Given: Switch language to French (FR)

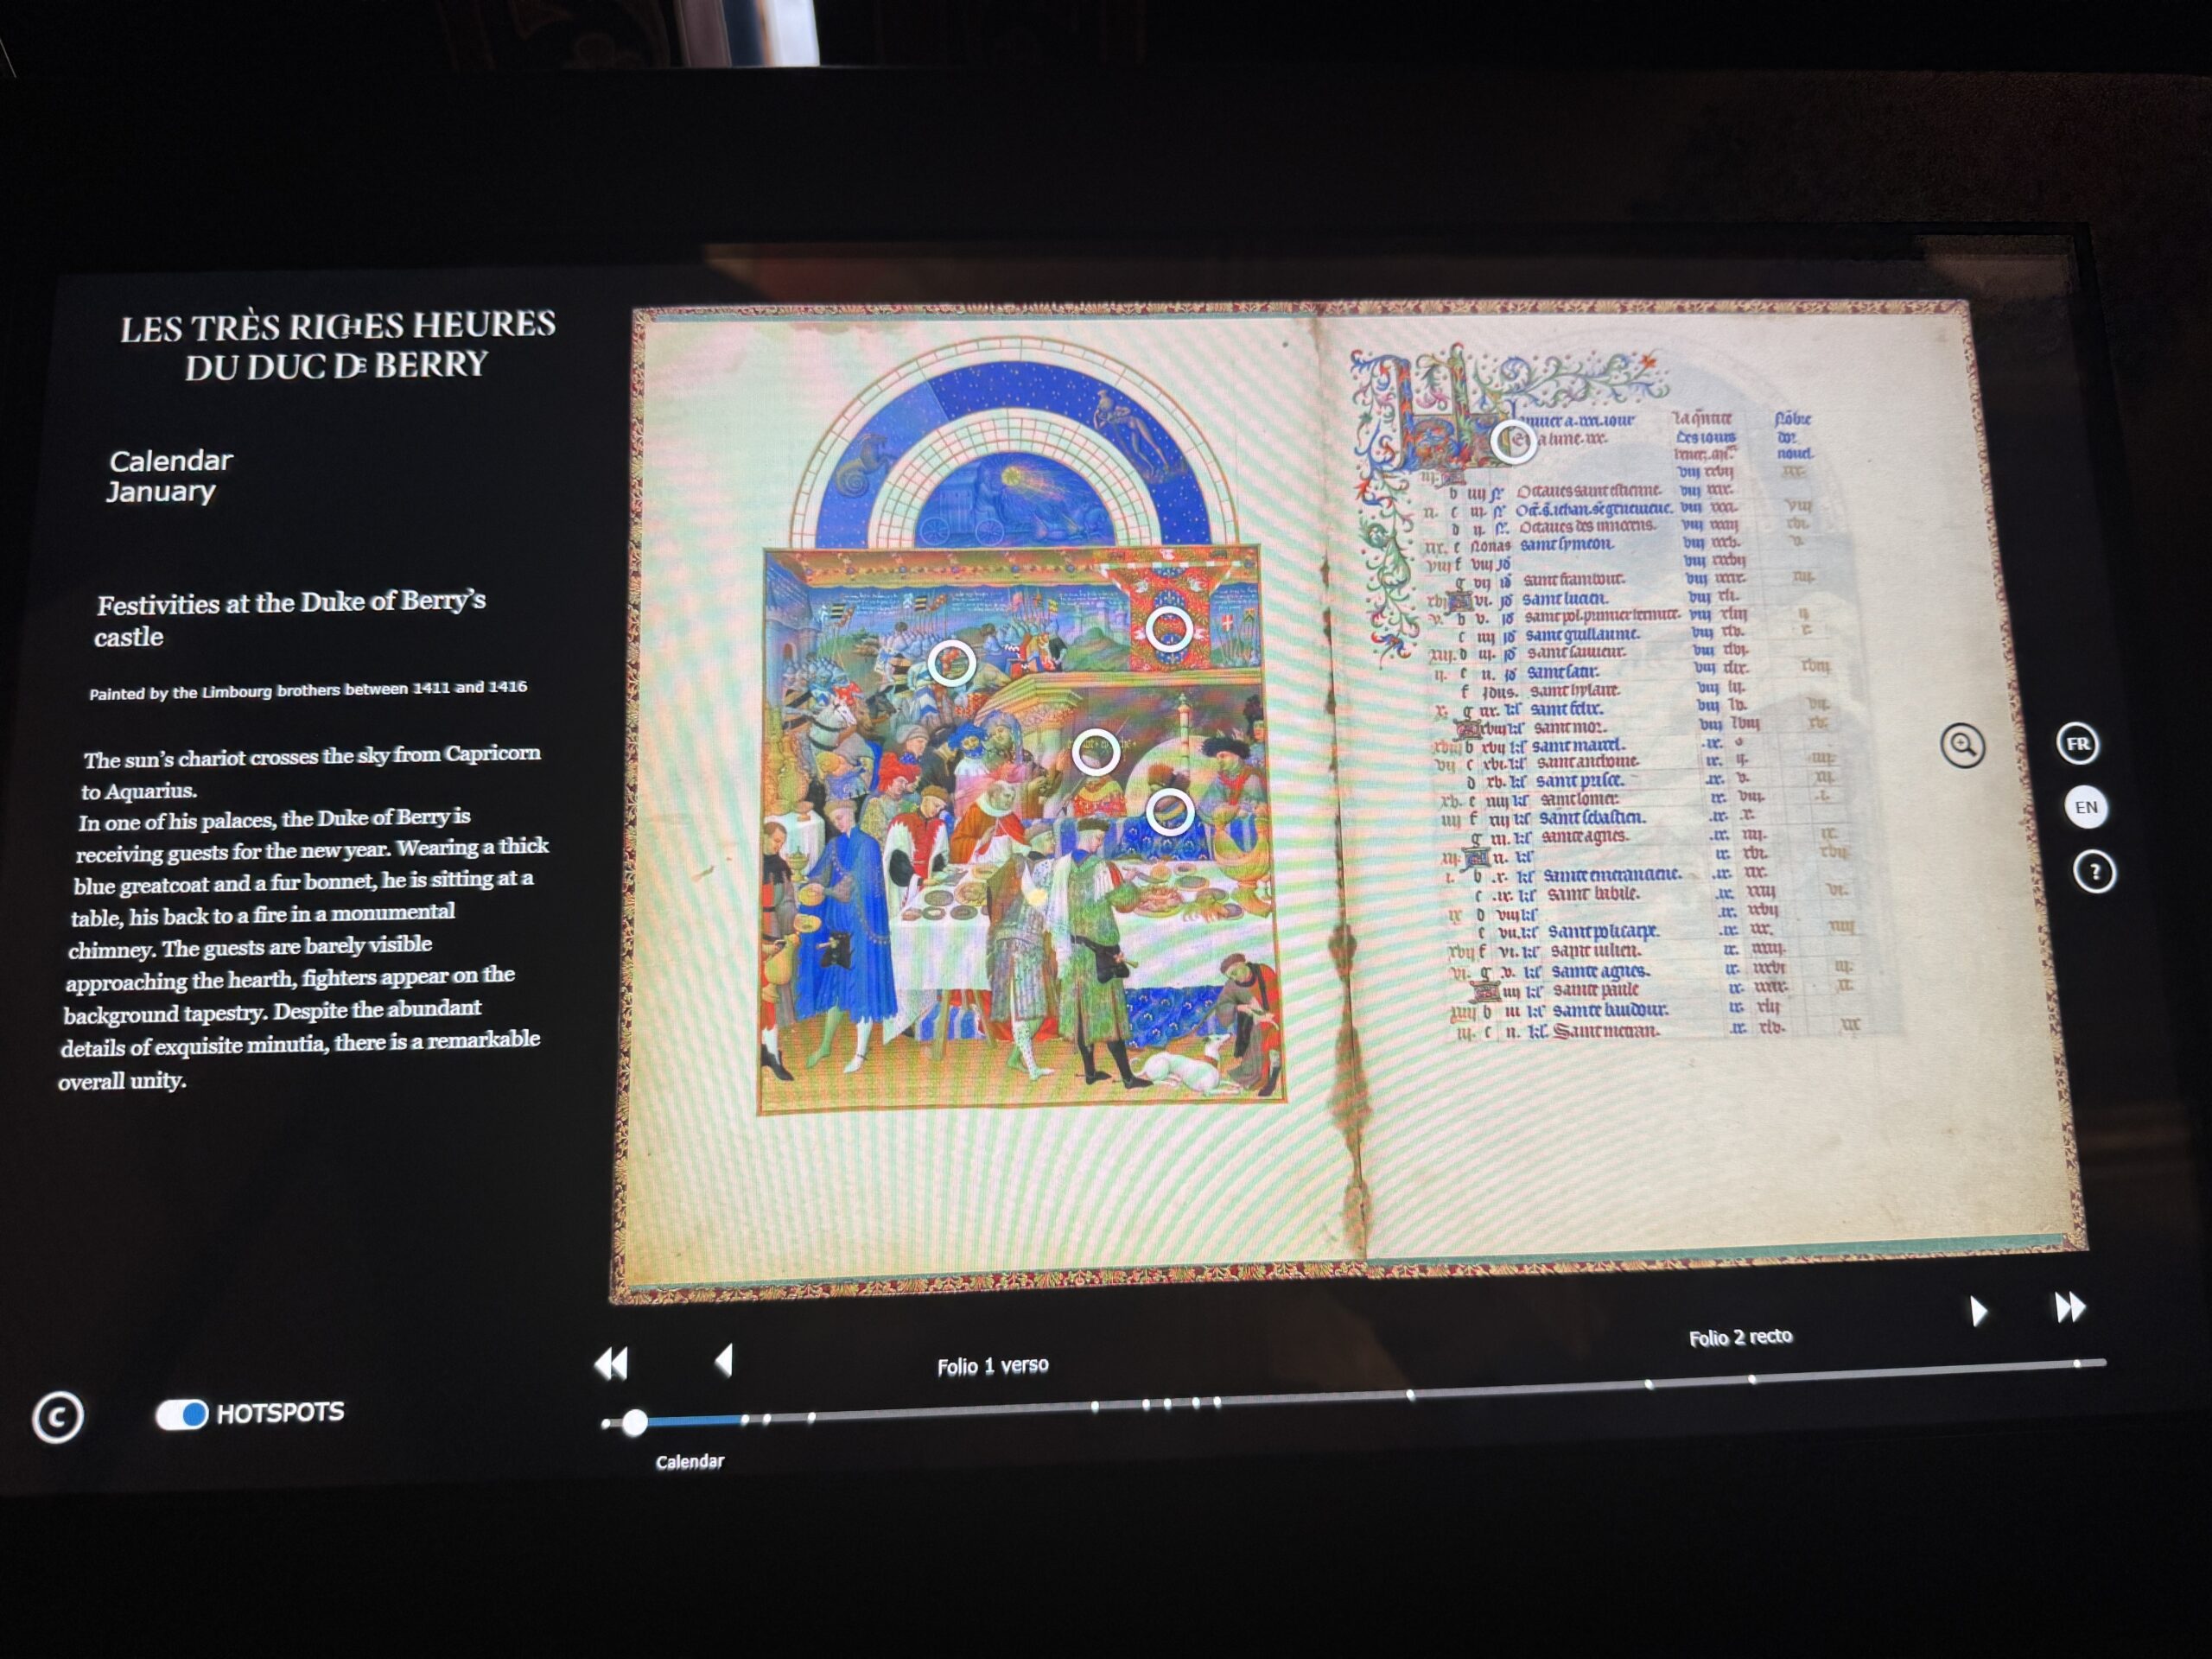Looking at the screenshot, I should (2078, 744).
